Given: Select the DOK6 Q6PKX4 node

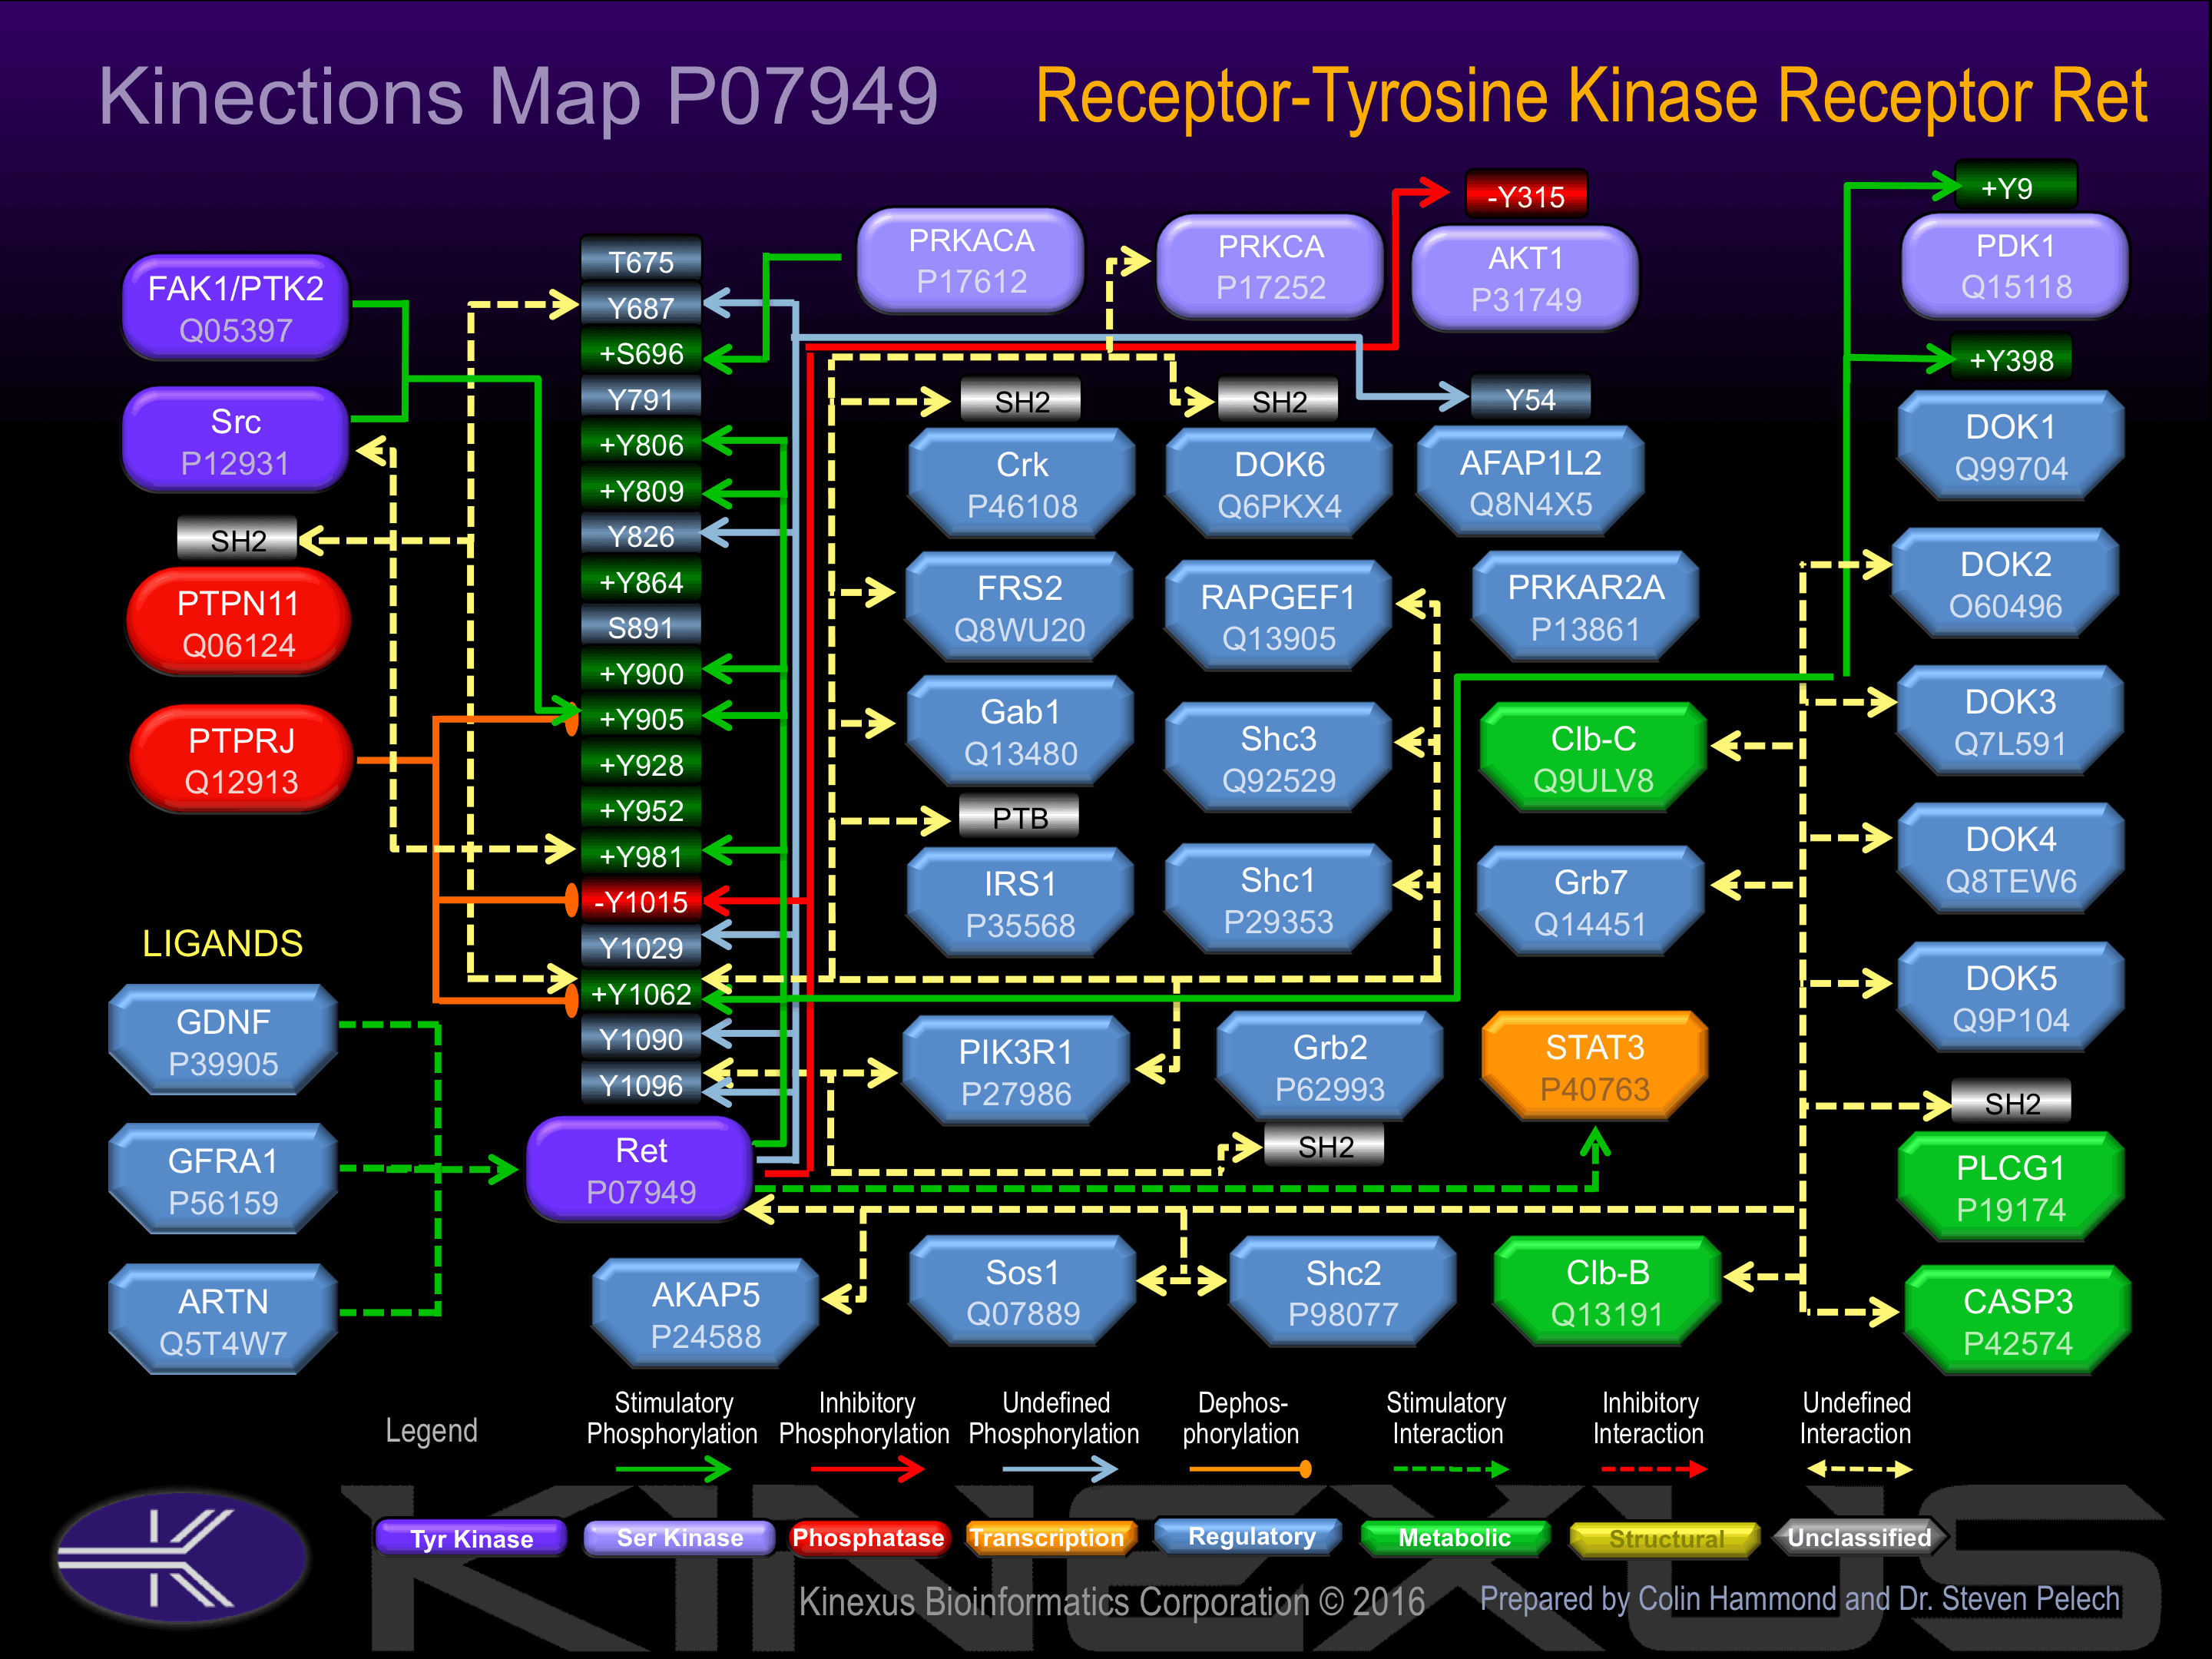Looking at the screenshot, I should pyautogui.click(x=1279, y=485).
